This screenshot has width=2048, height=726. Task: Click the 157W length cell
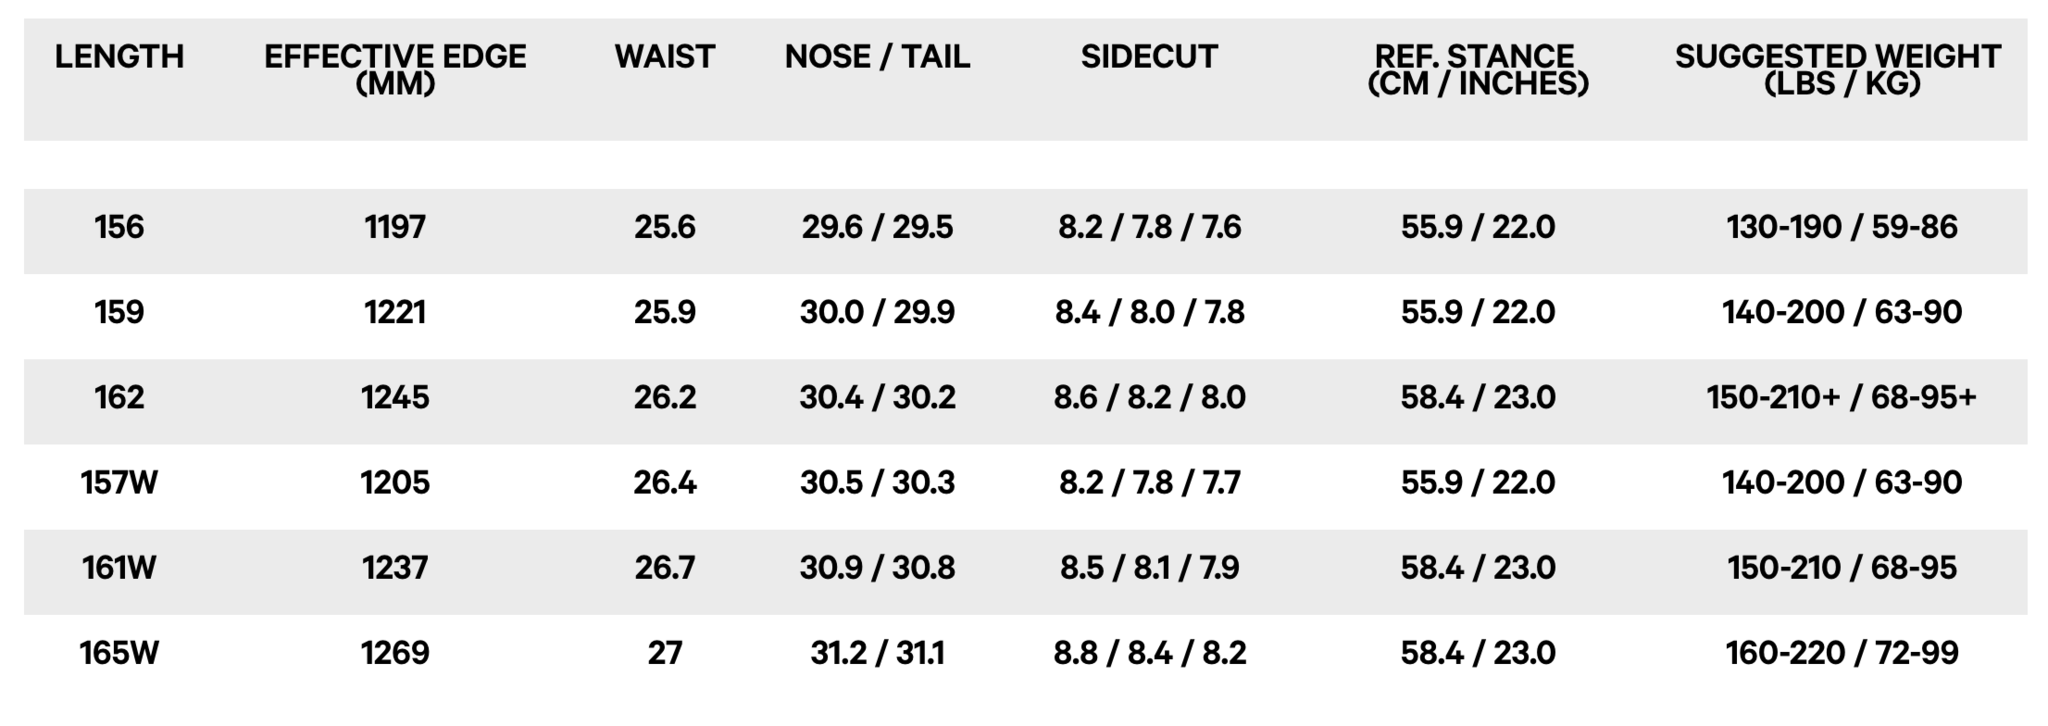[119, 482]
